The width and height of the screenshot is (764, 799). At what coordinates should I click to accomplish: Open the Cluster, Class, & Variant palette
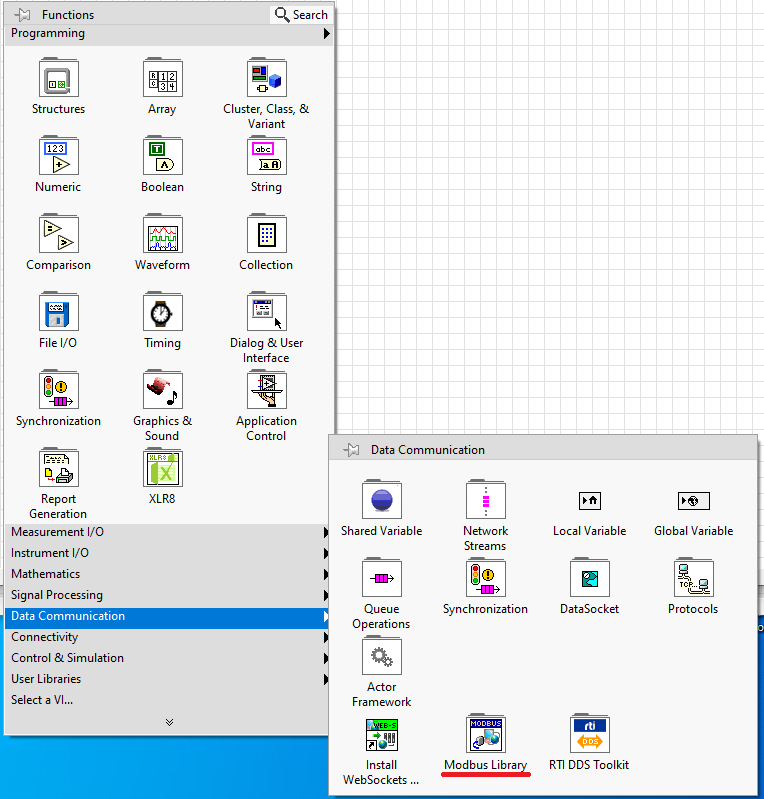(267, 78)
